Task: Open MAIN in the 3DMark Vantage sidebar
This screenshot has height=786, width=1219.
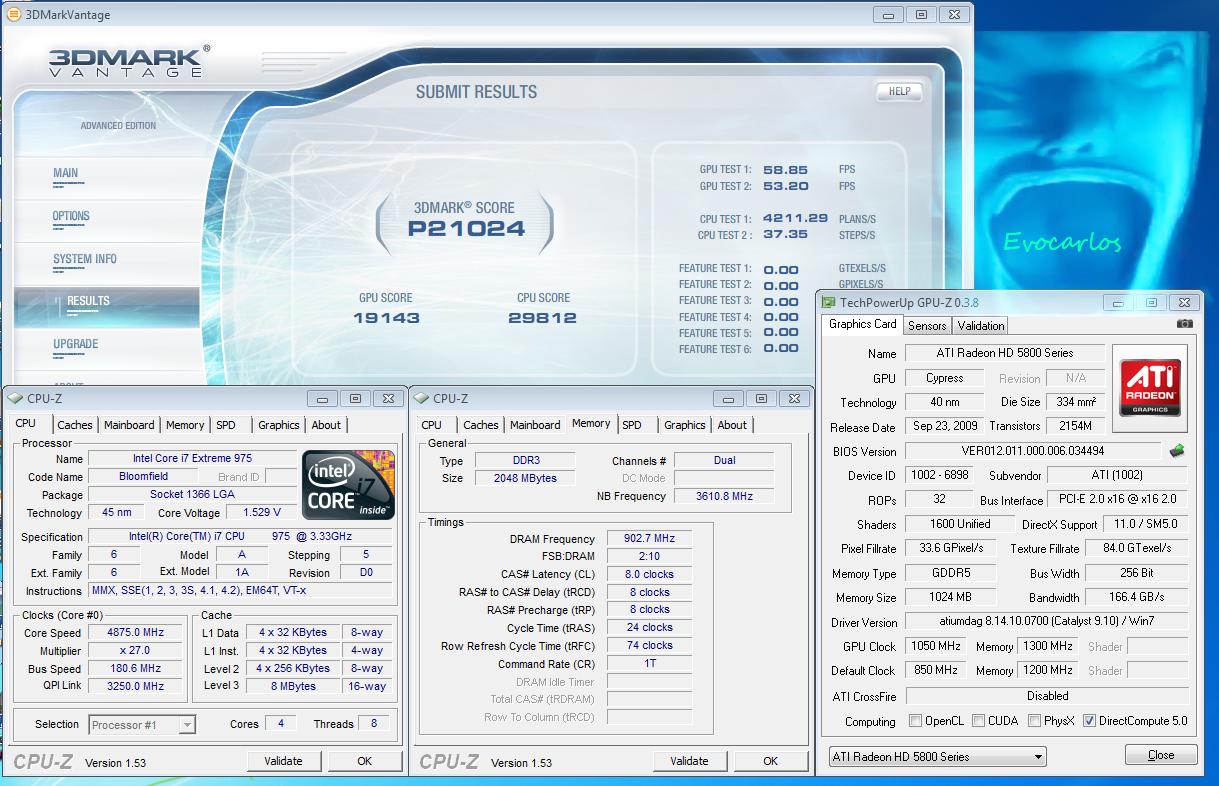Action: [x=66, y=173]
